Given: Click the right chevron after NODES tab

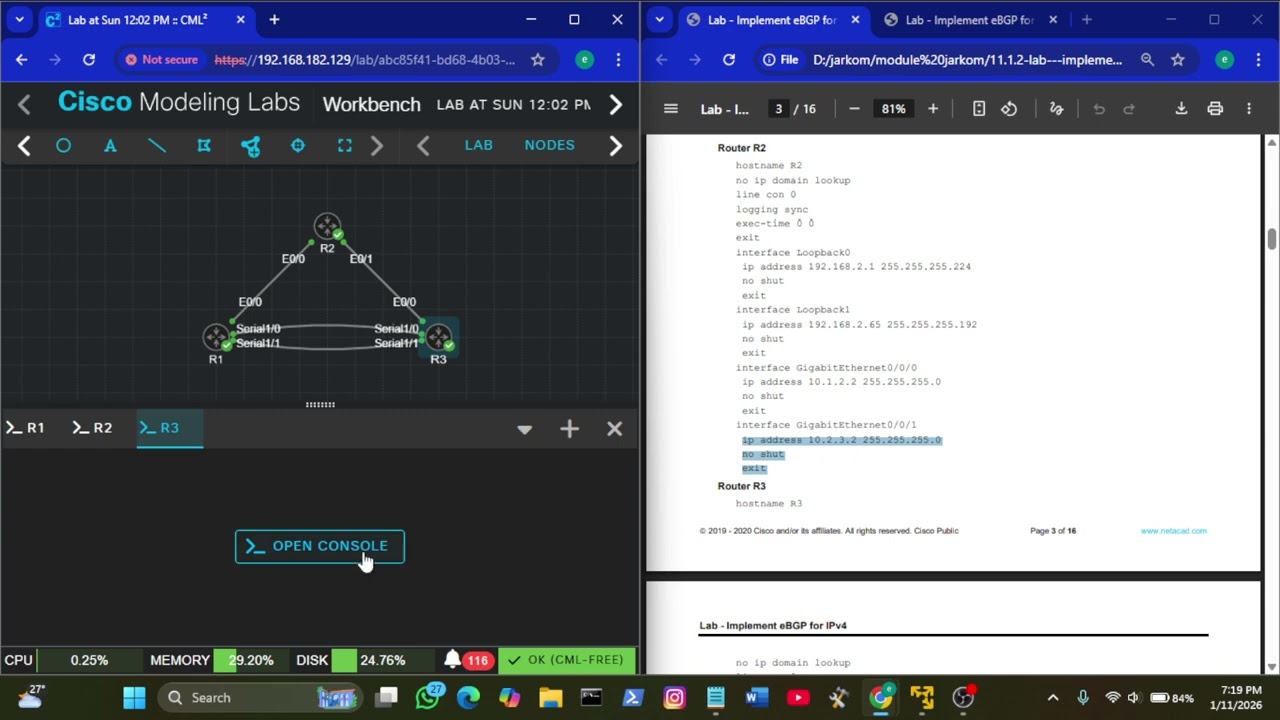Looking at the screenshot, I should [616, 146].
